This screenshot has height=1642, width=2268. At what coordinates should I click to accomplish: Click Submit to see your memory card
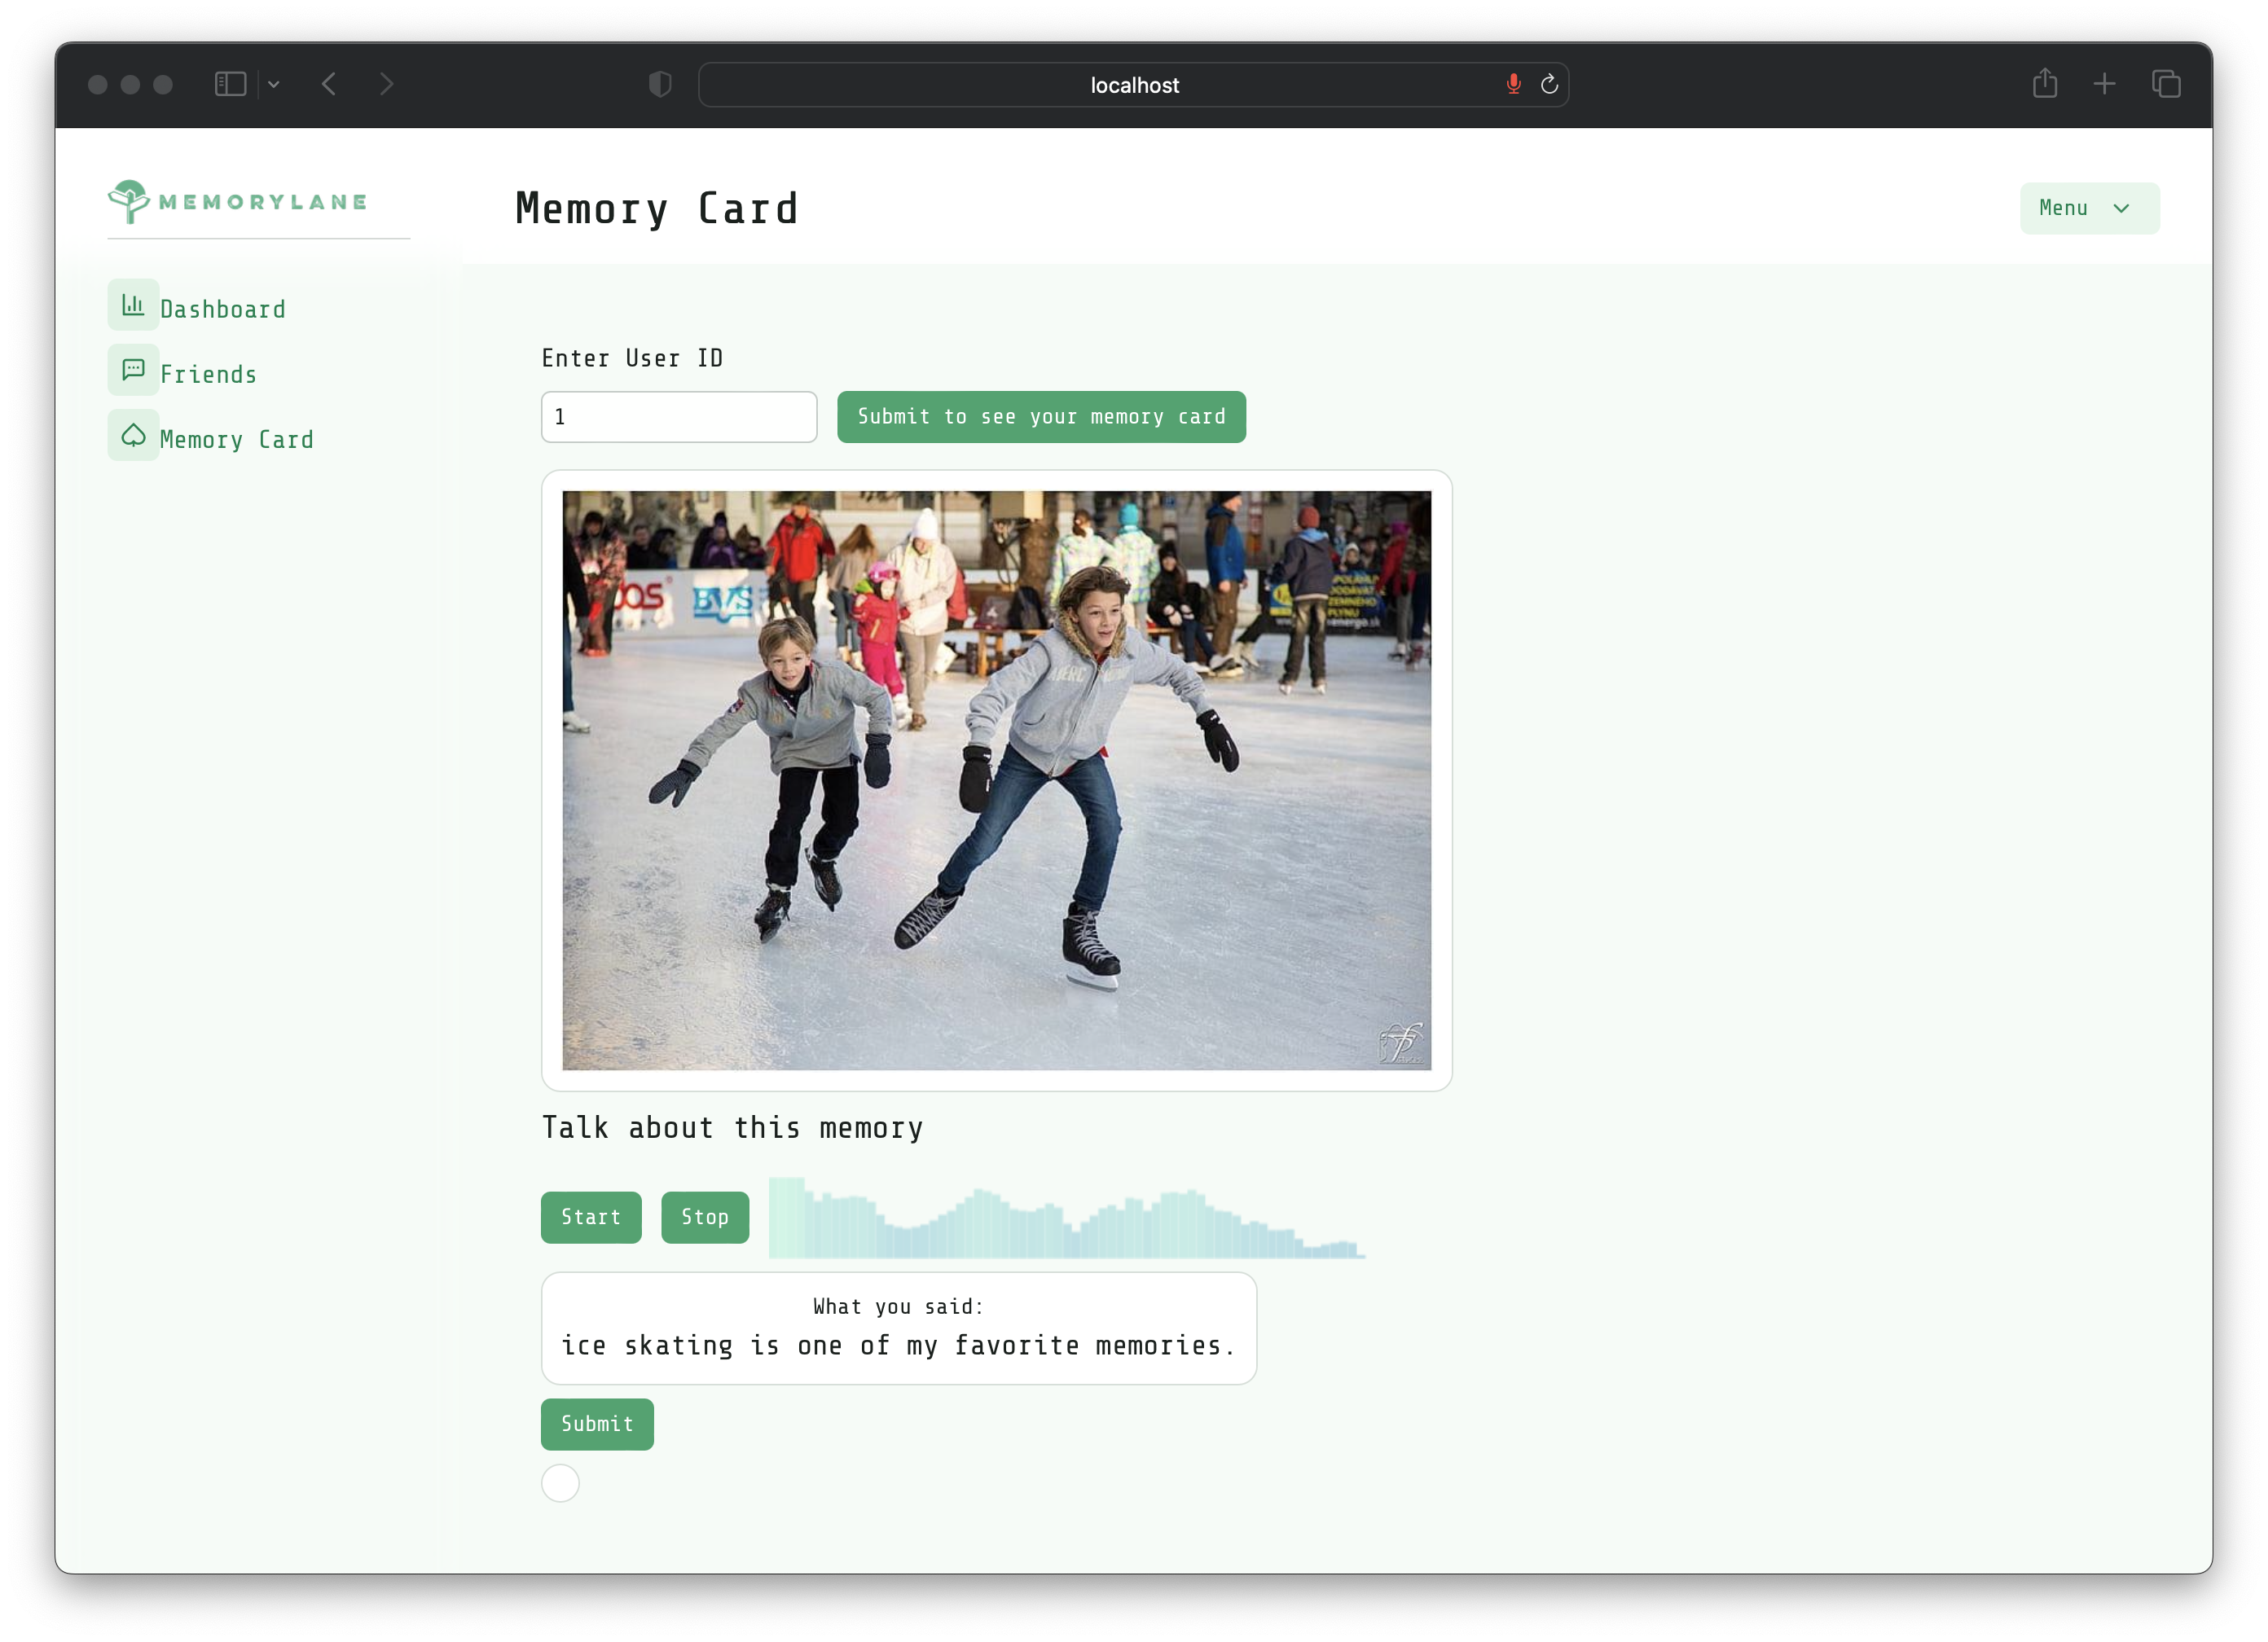tap(1040, 417)
